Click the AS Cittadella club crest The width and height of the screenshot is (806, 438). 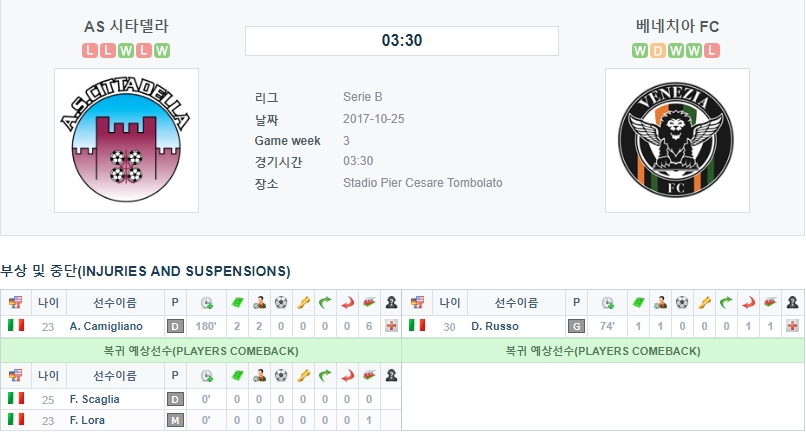[x=126, y=140]
